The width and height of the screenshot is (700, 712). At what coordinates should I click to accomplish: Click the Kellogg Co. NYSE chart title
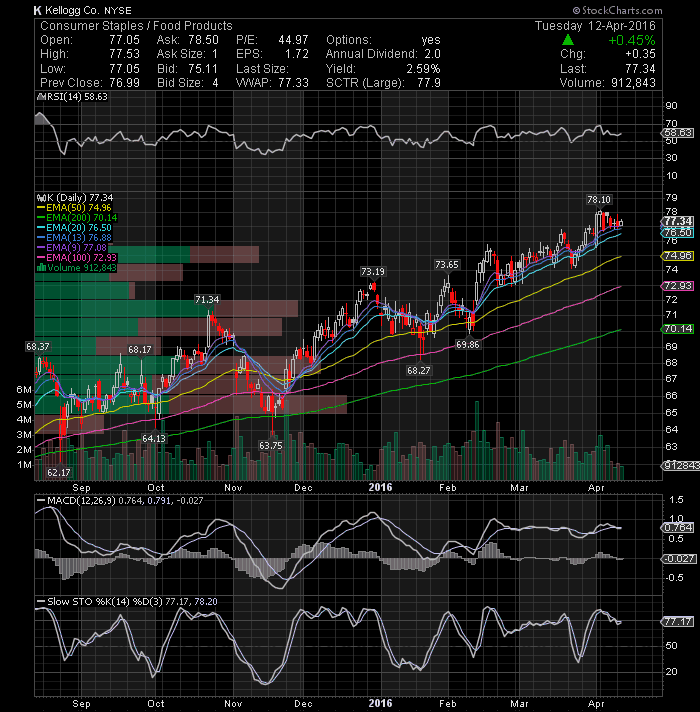[83, 10]
